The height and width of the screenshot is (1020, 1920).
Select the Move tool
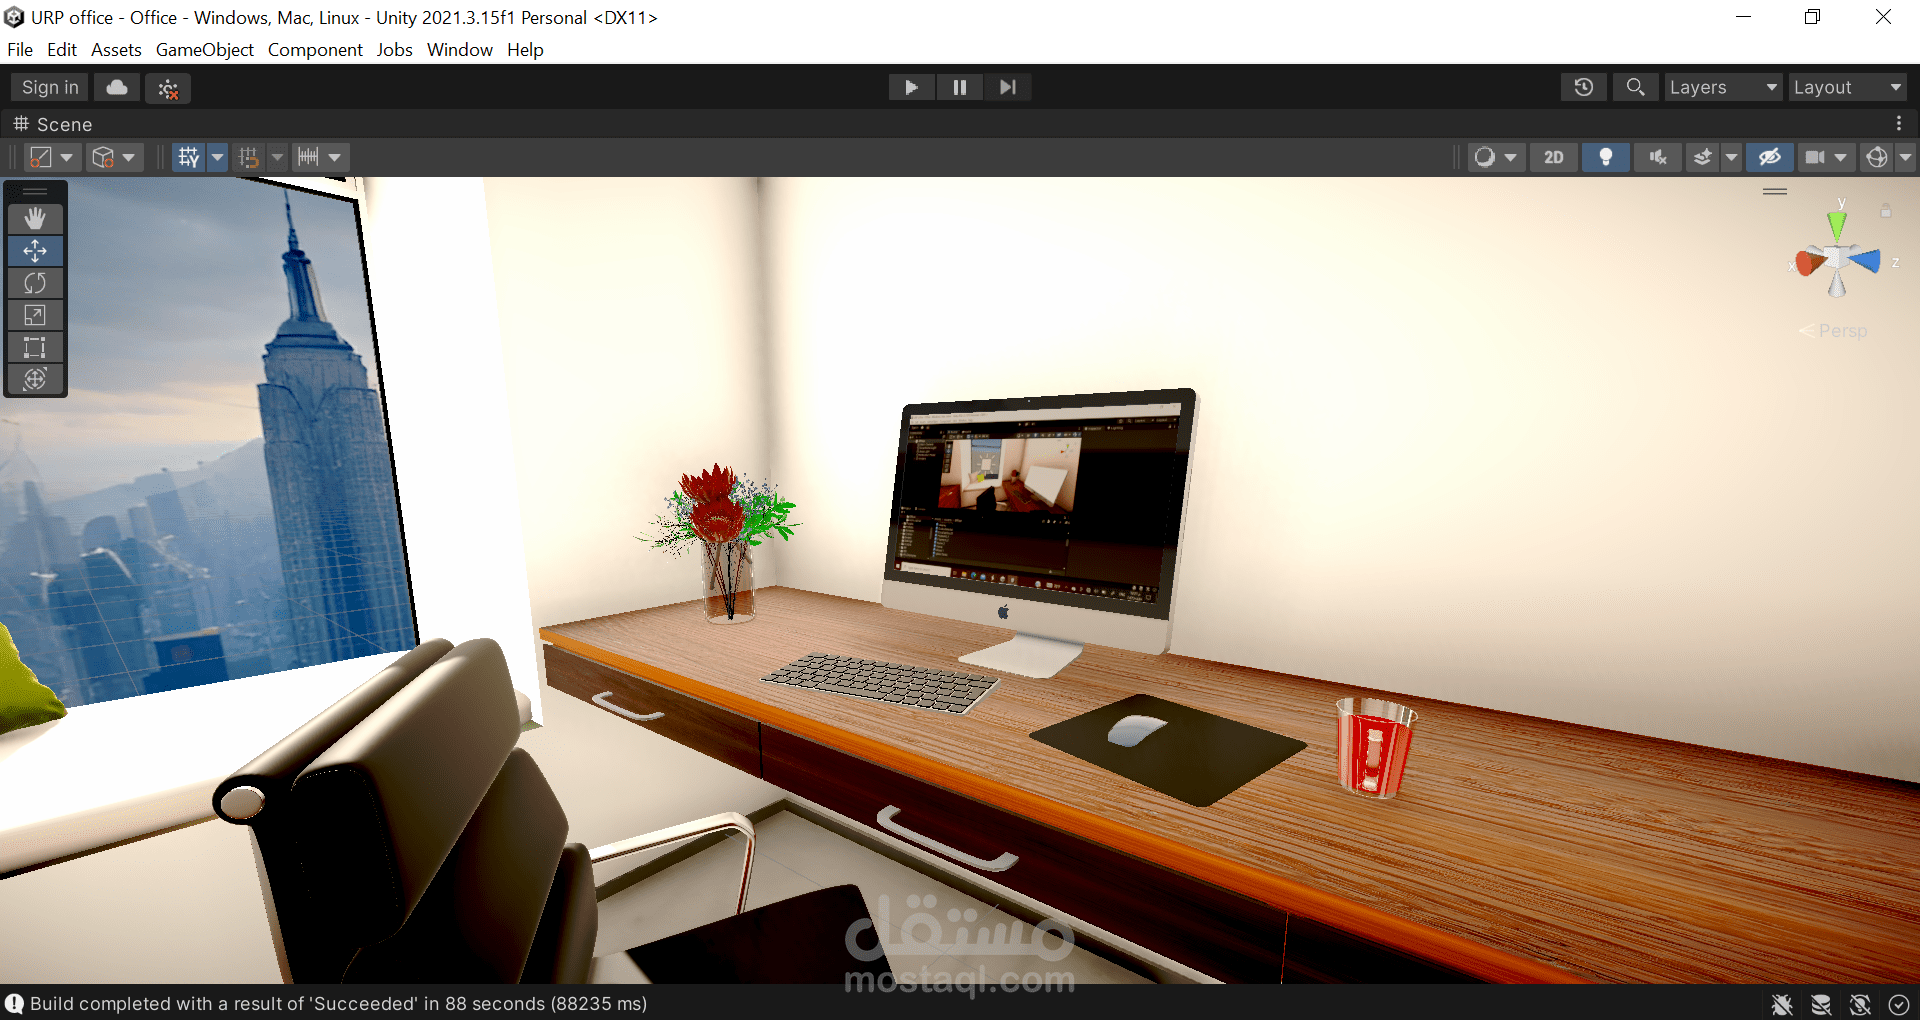coord(35,251)
